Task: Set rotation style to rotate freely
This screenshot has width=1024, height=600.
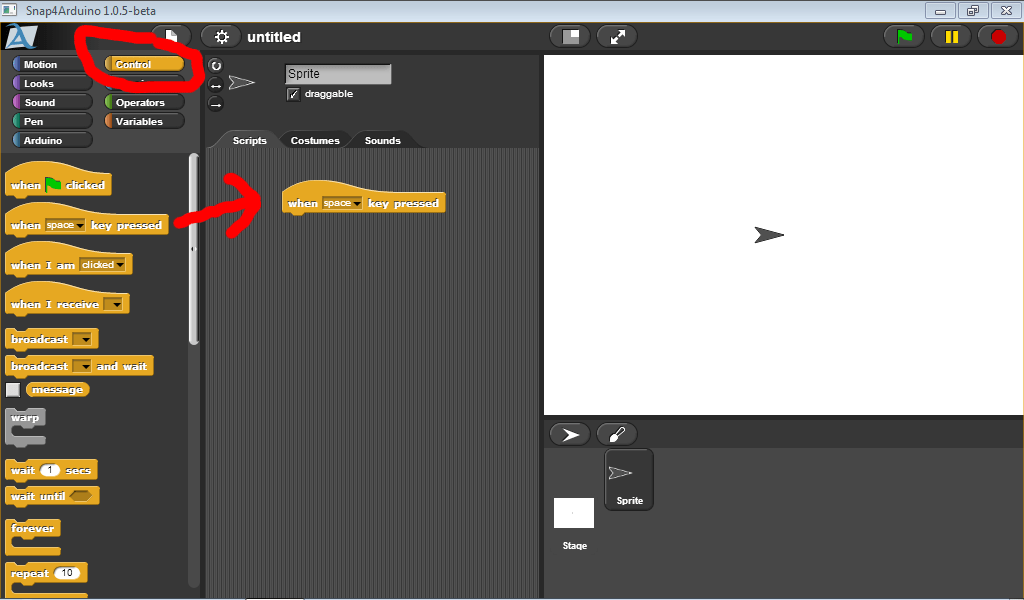Action: tap(216, 65)
